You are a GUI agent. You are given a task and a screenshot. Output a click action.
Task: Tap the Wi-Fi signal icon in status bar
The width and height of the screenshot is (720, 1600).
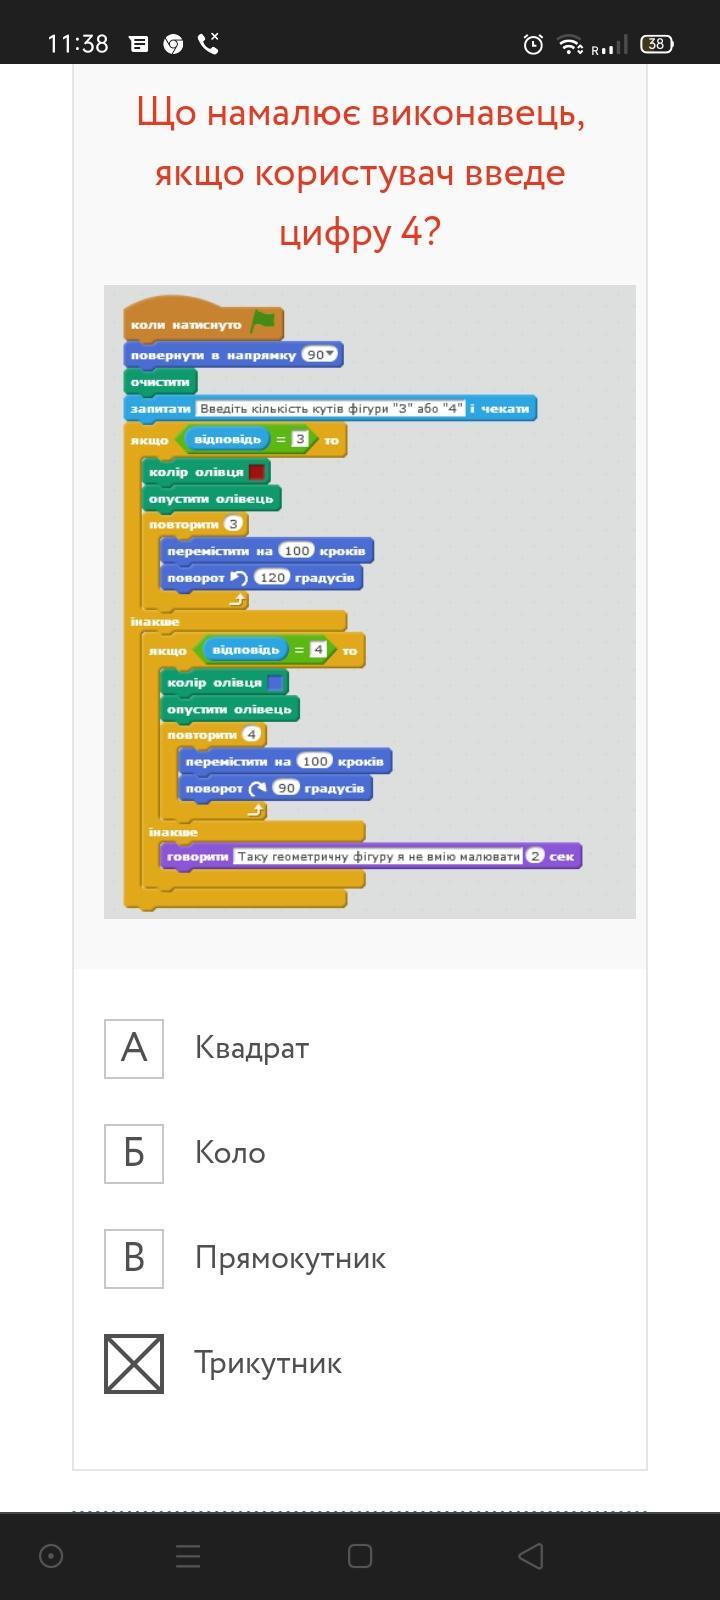pyautogui.click(x=570, y=44)
